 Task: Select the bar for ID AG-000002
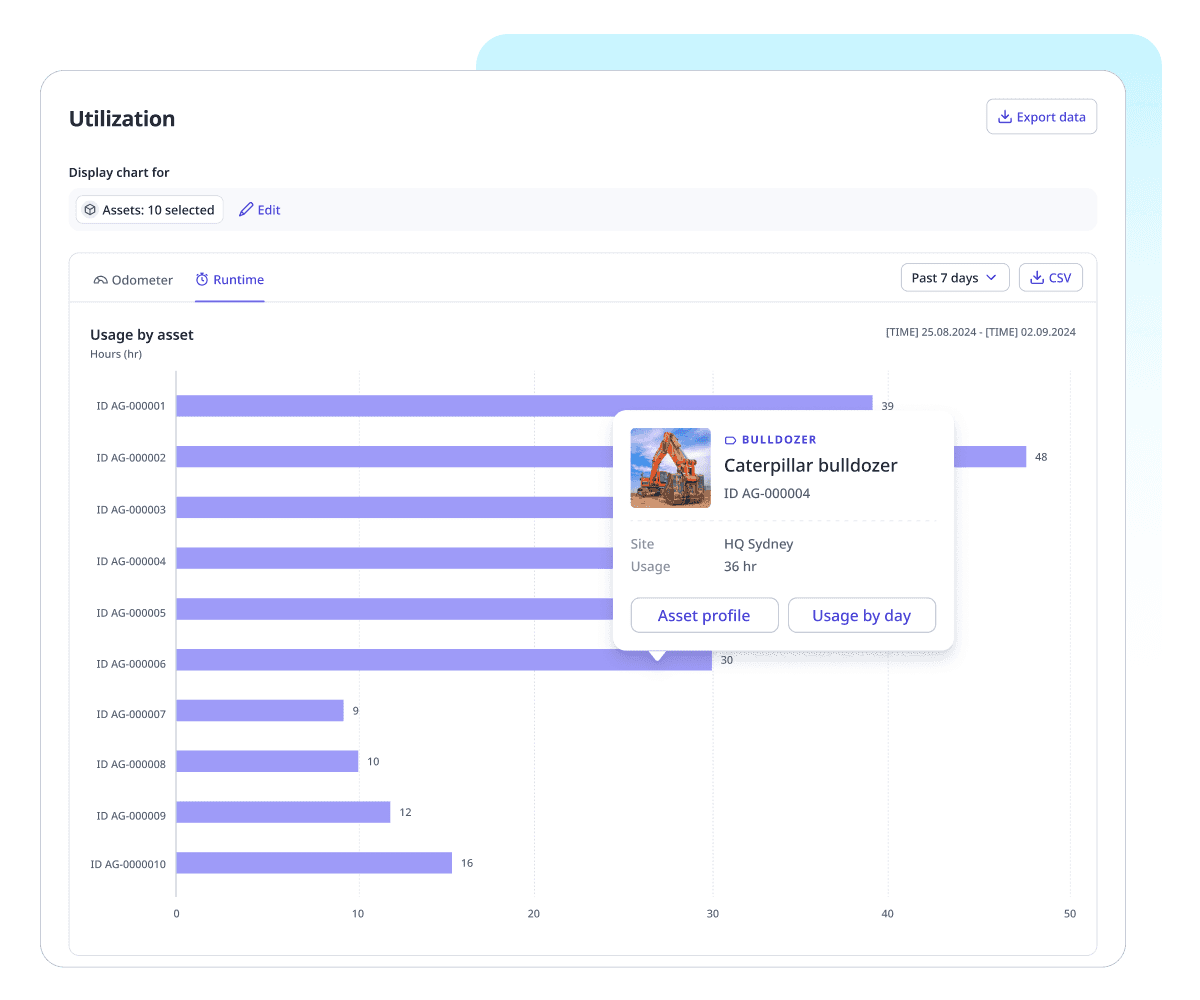pyautogui.click(x=400, y=457)
